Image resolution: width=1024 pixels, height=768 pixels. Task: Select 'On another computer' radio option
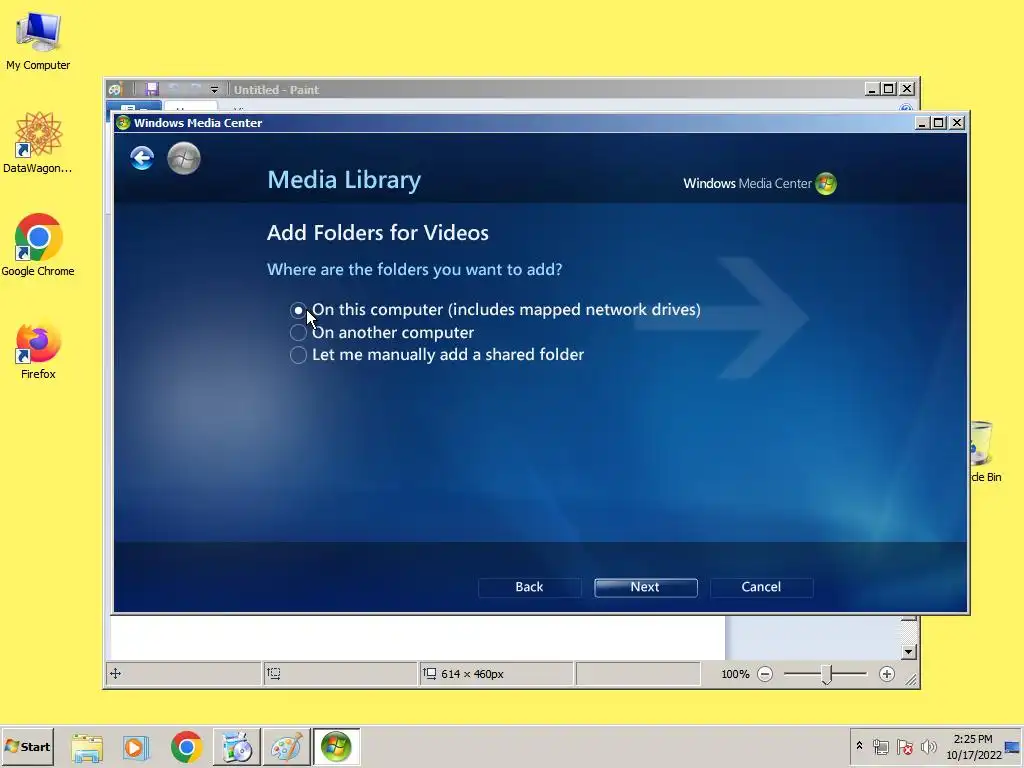coord(298,332)
